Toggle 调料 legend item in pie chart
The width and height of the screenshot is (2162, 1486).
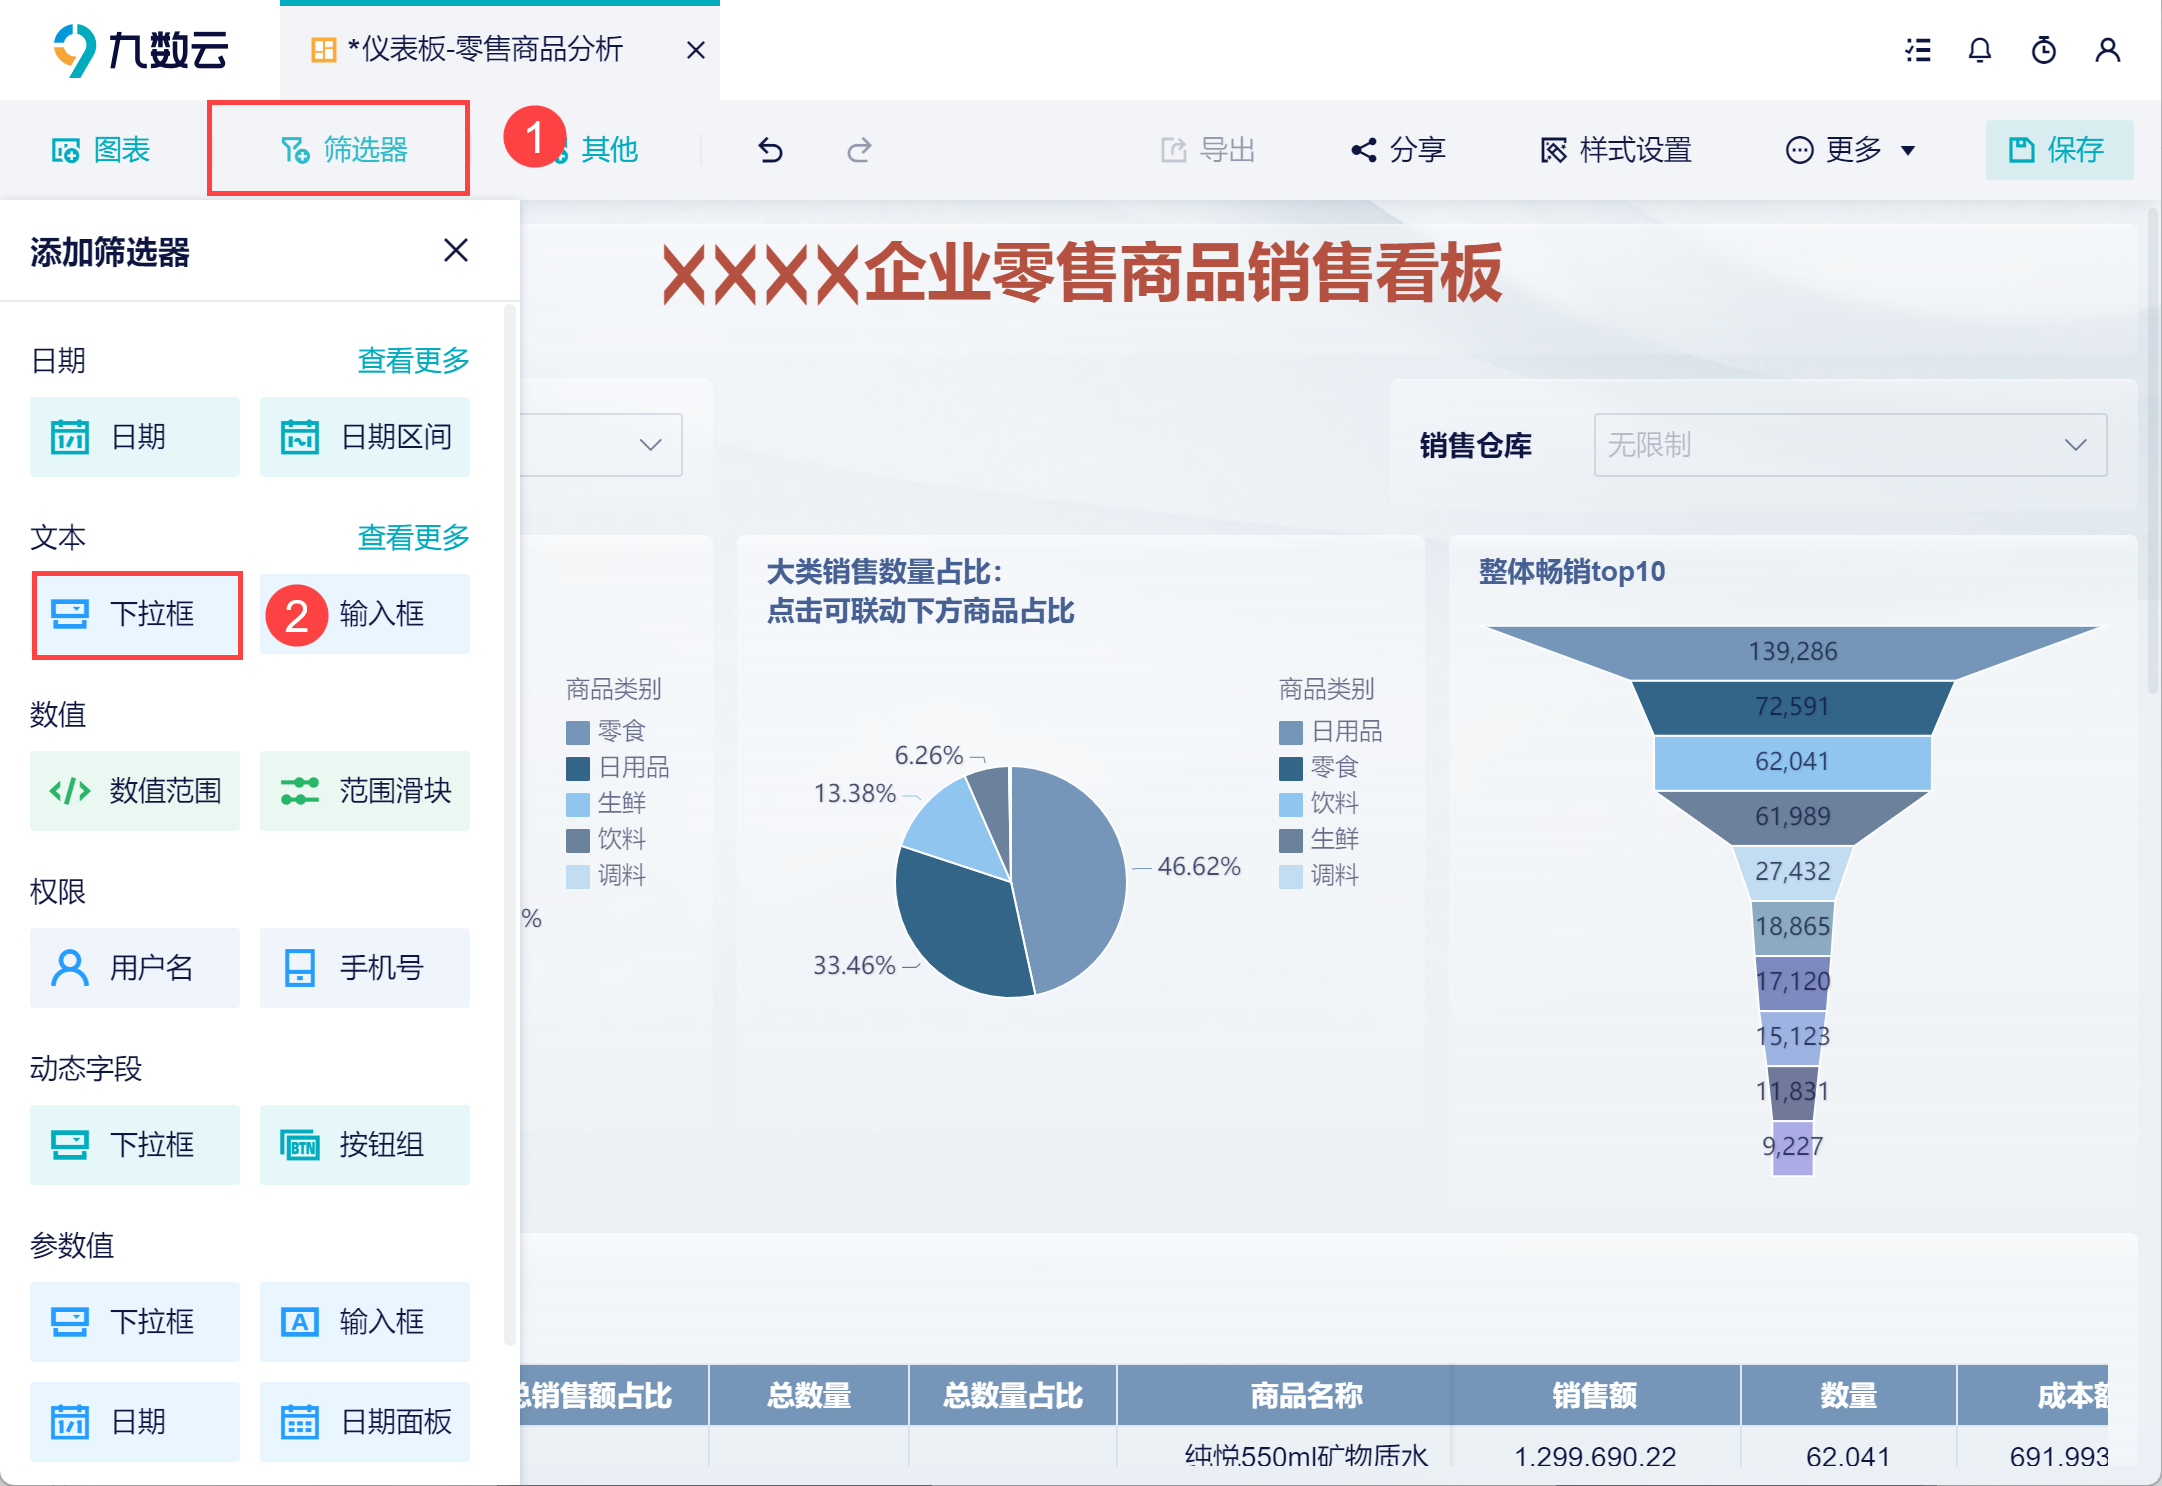[1319, 876]
